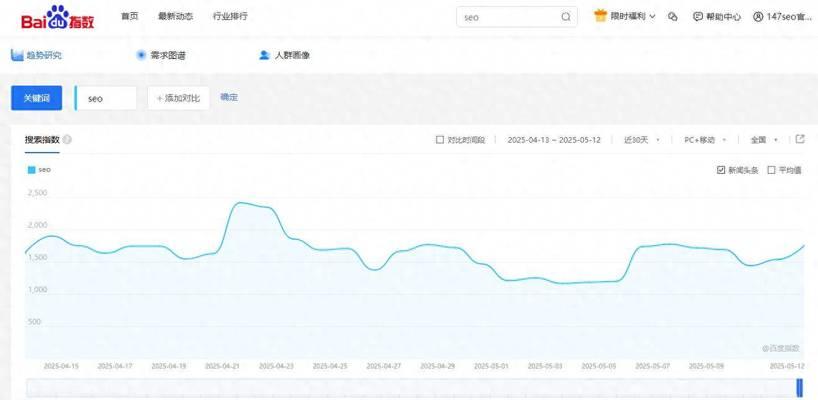
Task: Select the 搜索指数 tab
Action: [42, 140]
